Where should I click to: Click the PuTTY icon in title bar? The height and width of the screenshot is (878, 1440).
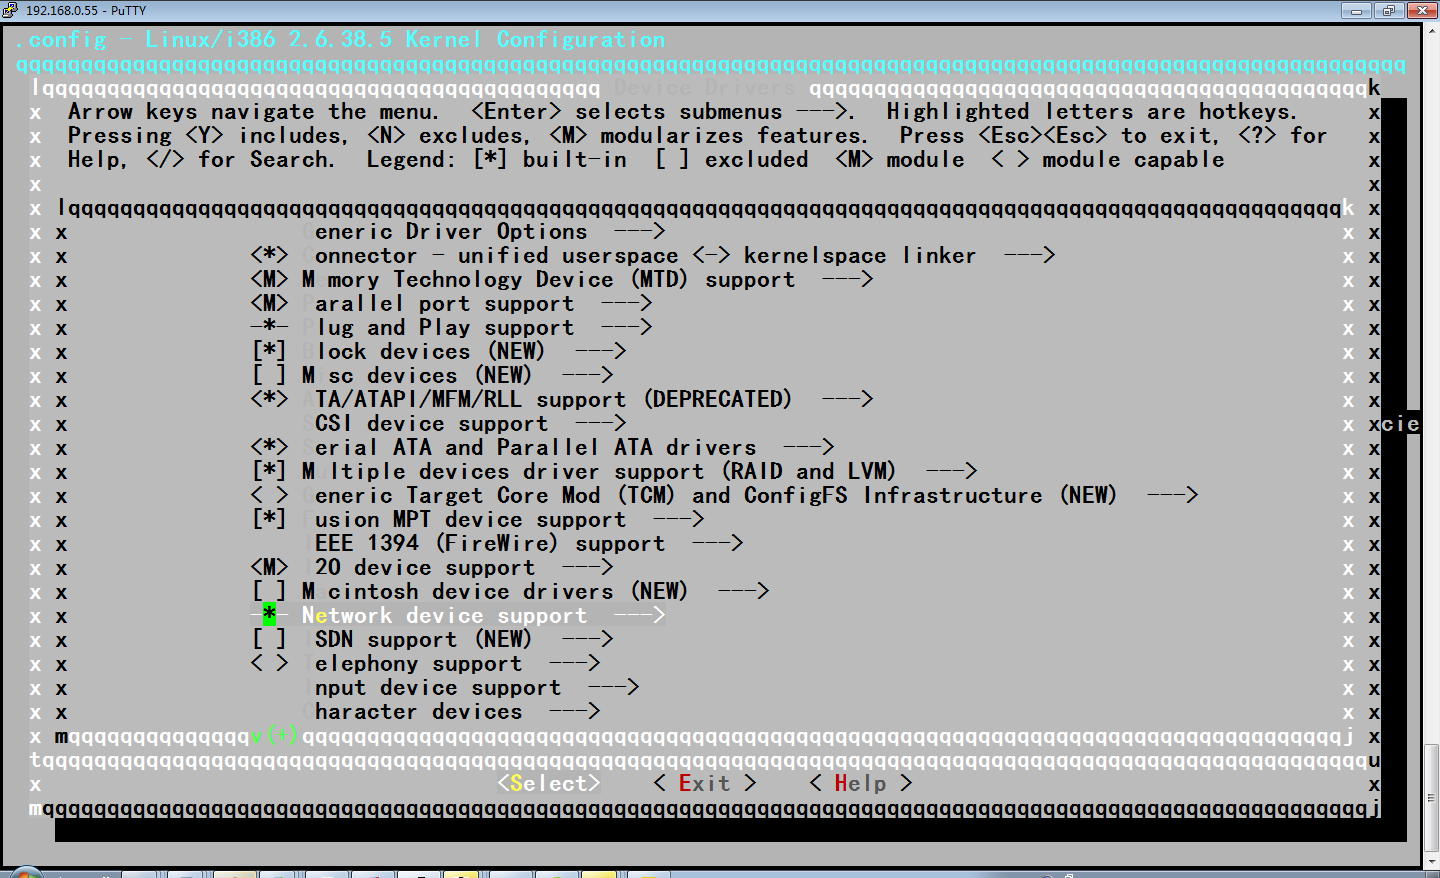(x=9, y=10)
